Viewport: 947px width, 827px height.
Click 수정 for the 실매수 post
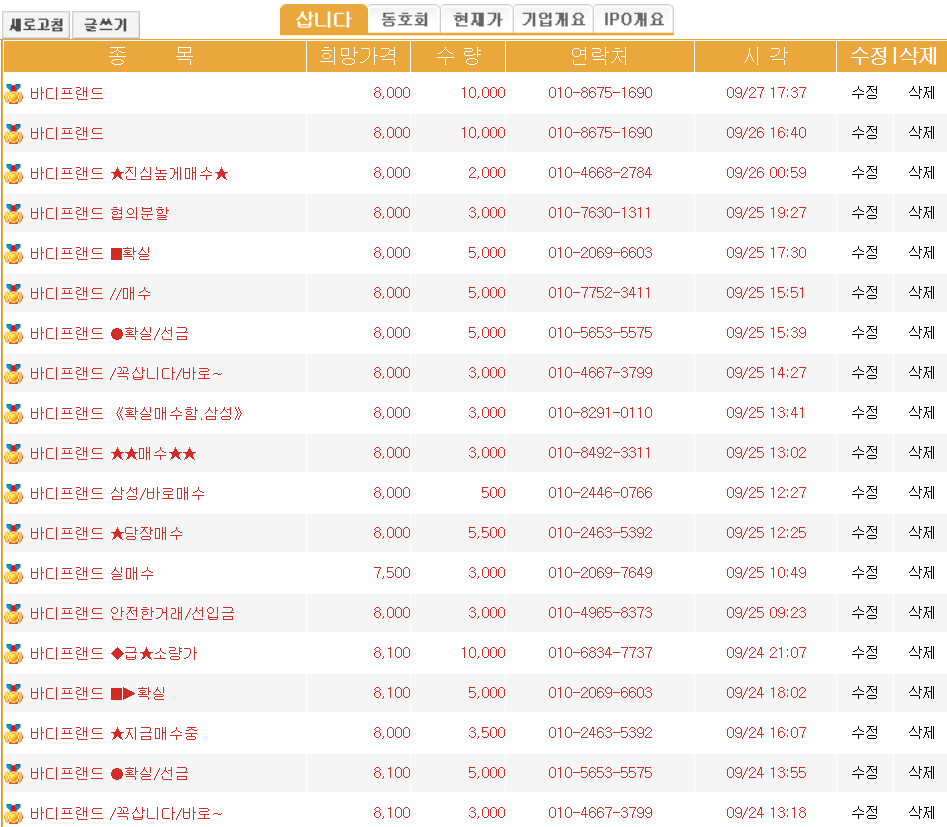tap(864, 573)
